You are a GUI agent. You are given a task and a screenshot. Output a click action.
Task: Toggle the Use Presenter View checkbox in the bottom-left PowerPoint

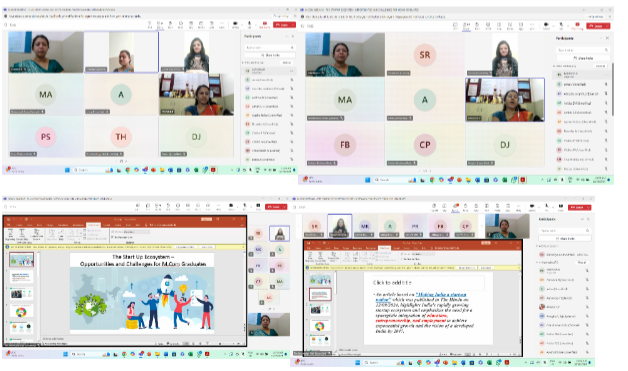tap(113, 237)
